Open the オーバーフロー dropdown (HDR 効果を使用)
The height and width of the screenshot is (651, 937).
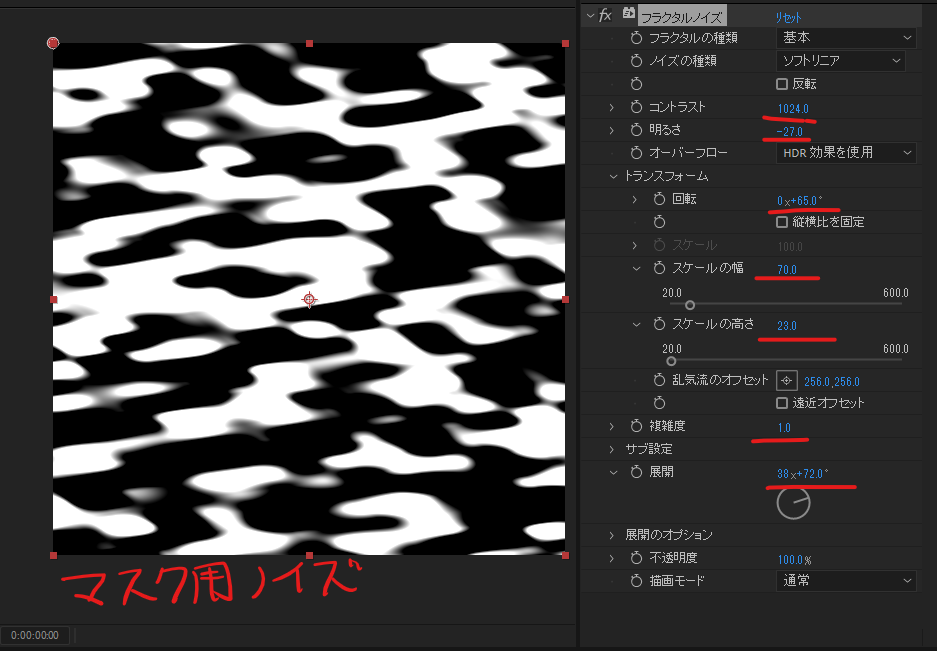tap(846, 153)
